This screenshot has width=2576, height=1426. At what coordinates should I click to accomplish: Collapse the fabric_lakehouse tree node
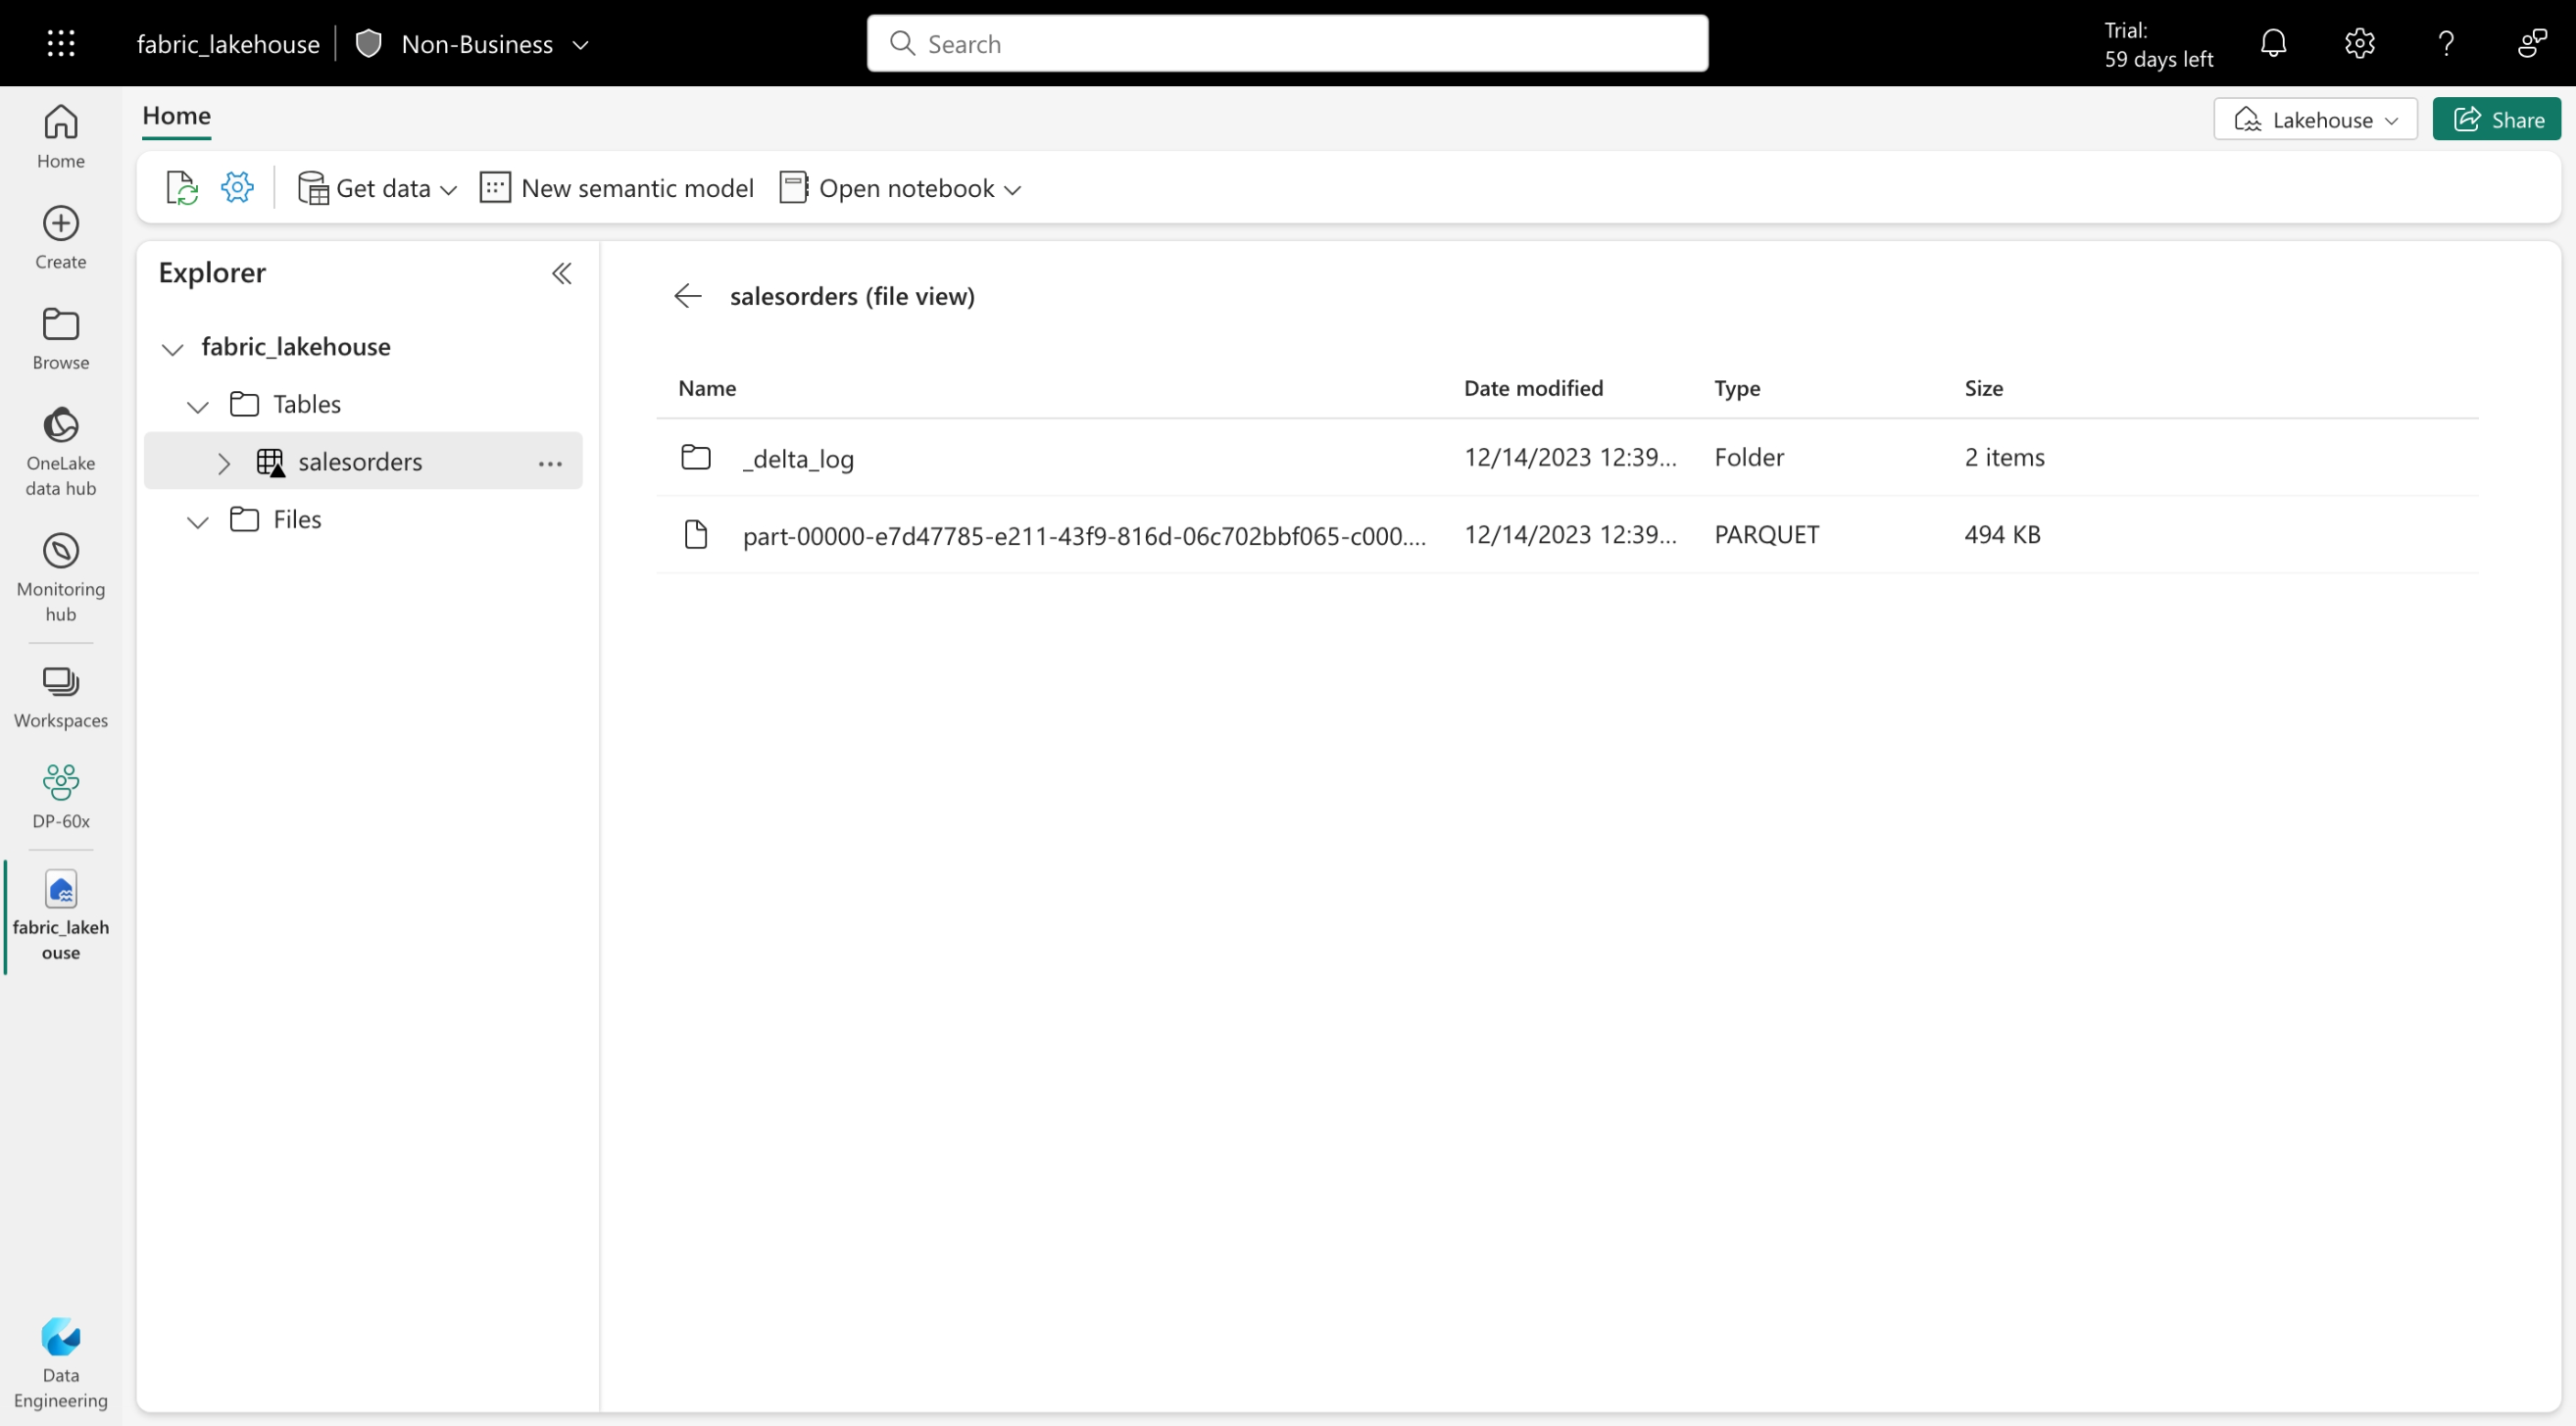[x=173, y=348]
